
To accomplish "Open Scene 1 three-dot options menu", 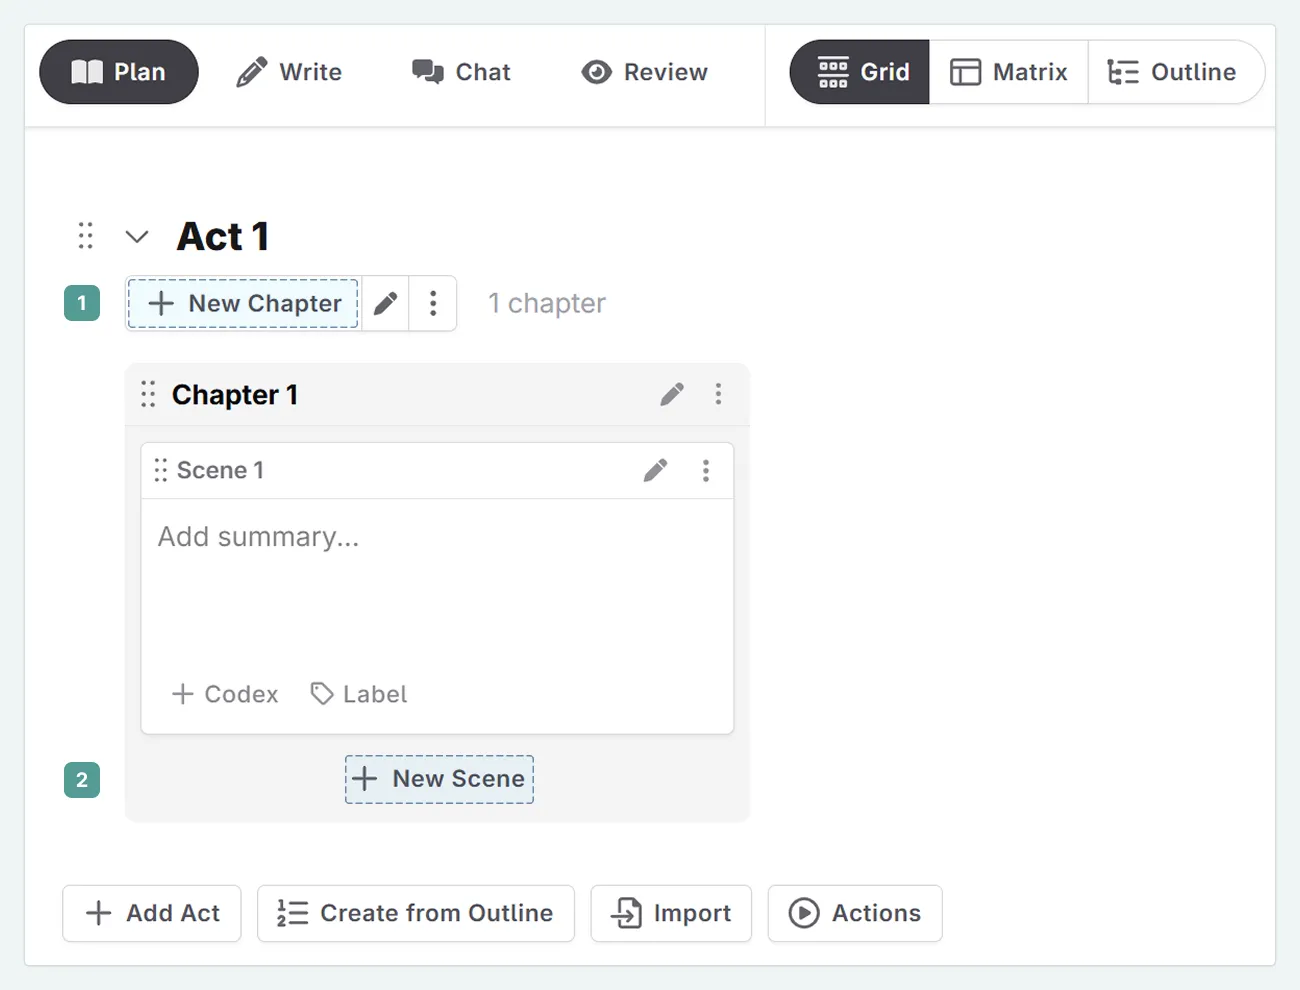I will click(706, 470).
